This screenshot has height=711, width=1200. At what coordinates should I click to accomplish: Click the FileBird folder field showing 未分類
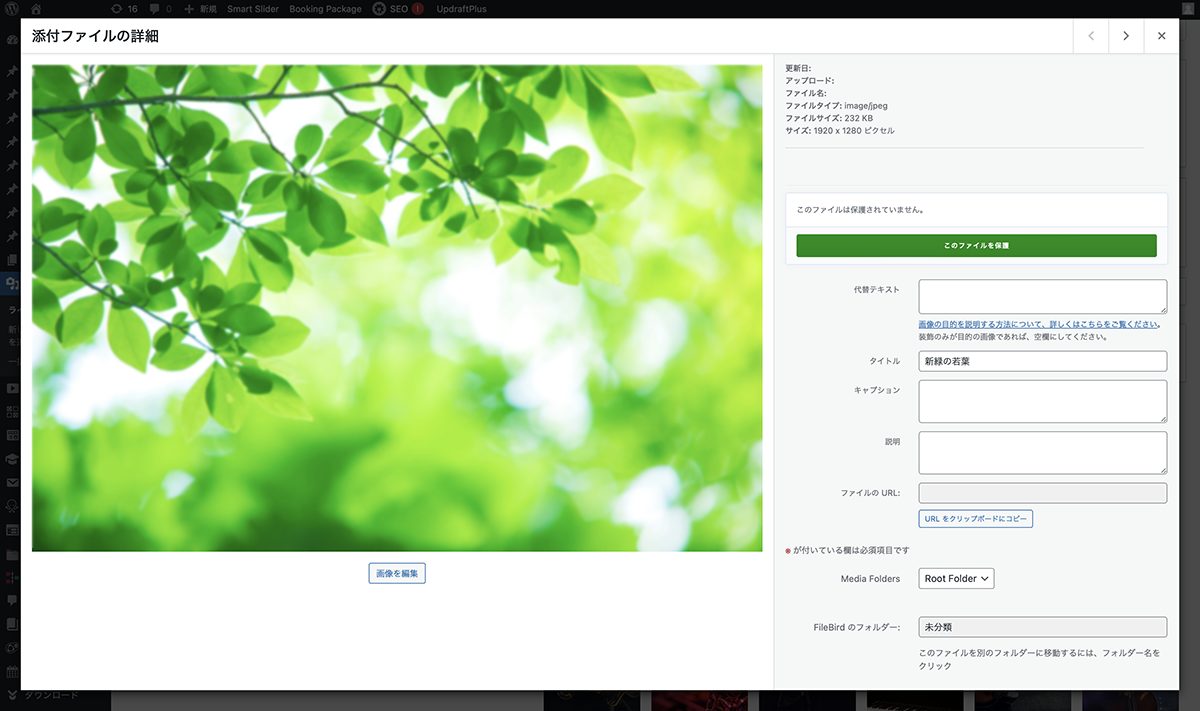click(x=1042, y=627)
